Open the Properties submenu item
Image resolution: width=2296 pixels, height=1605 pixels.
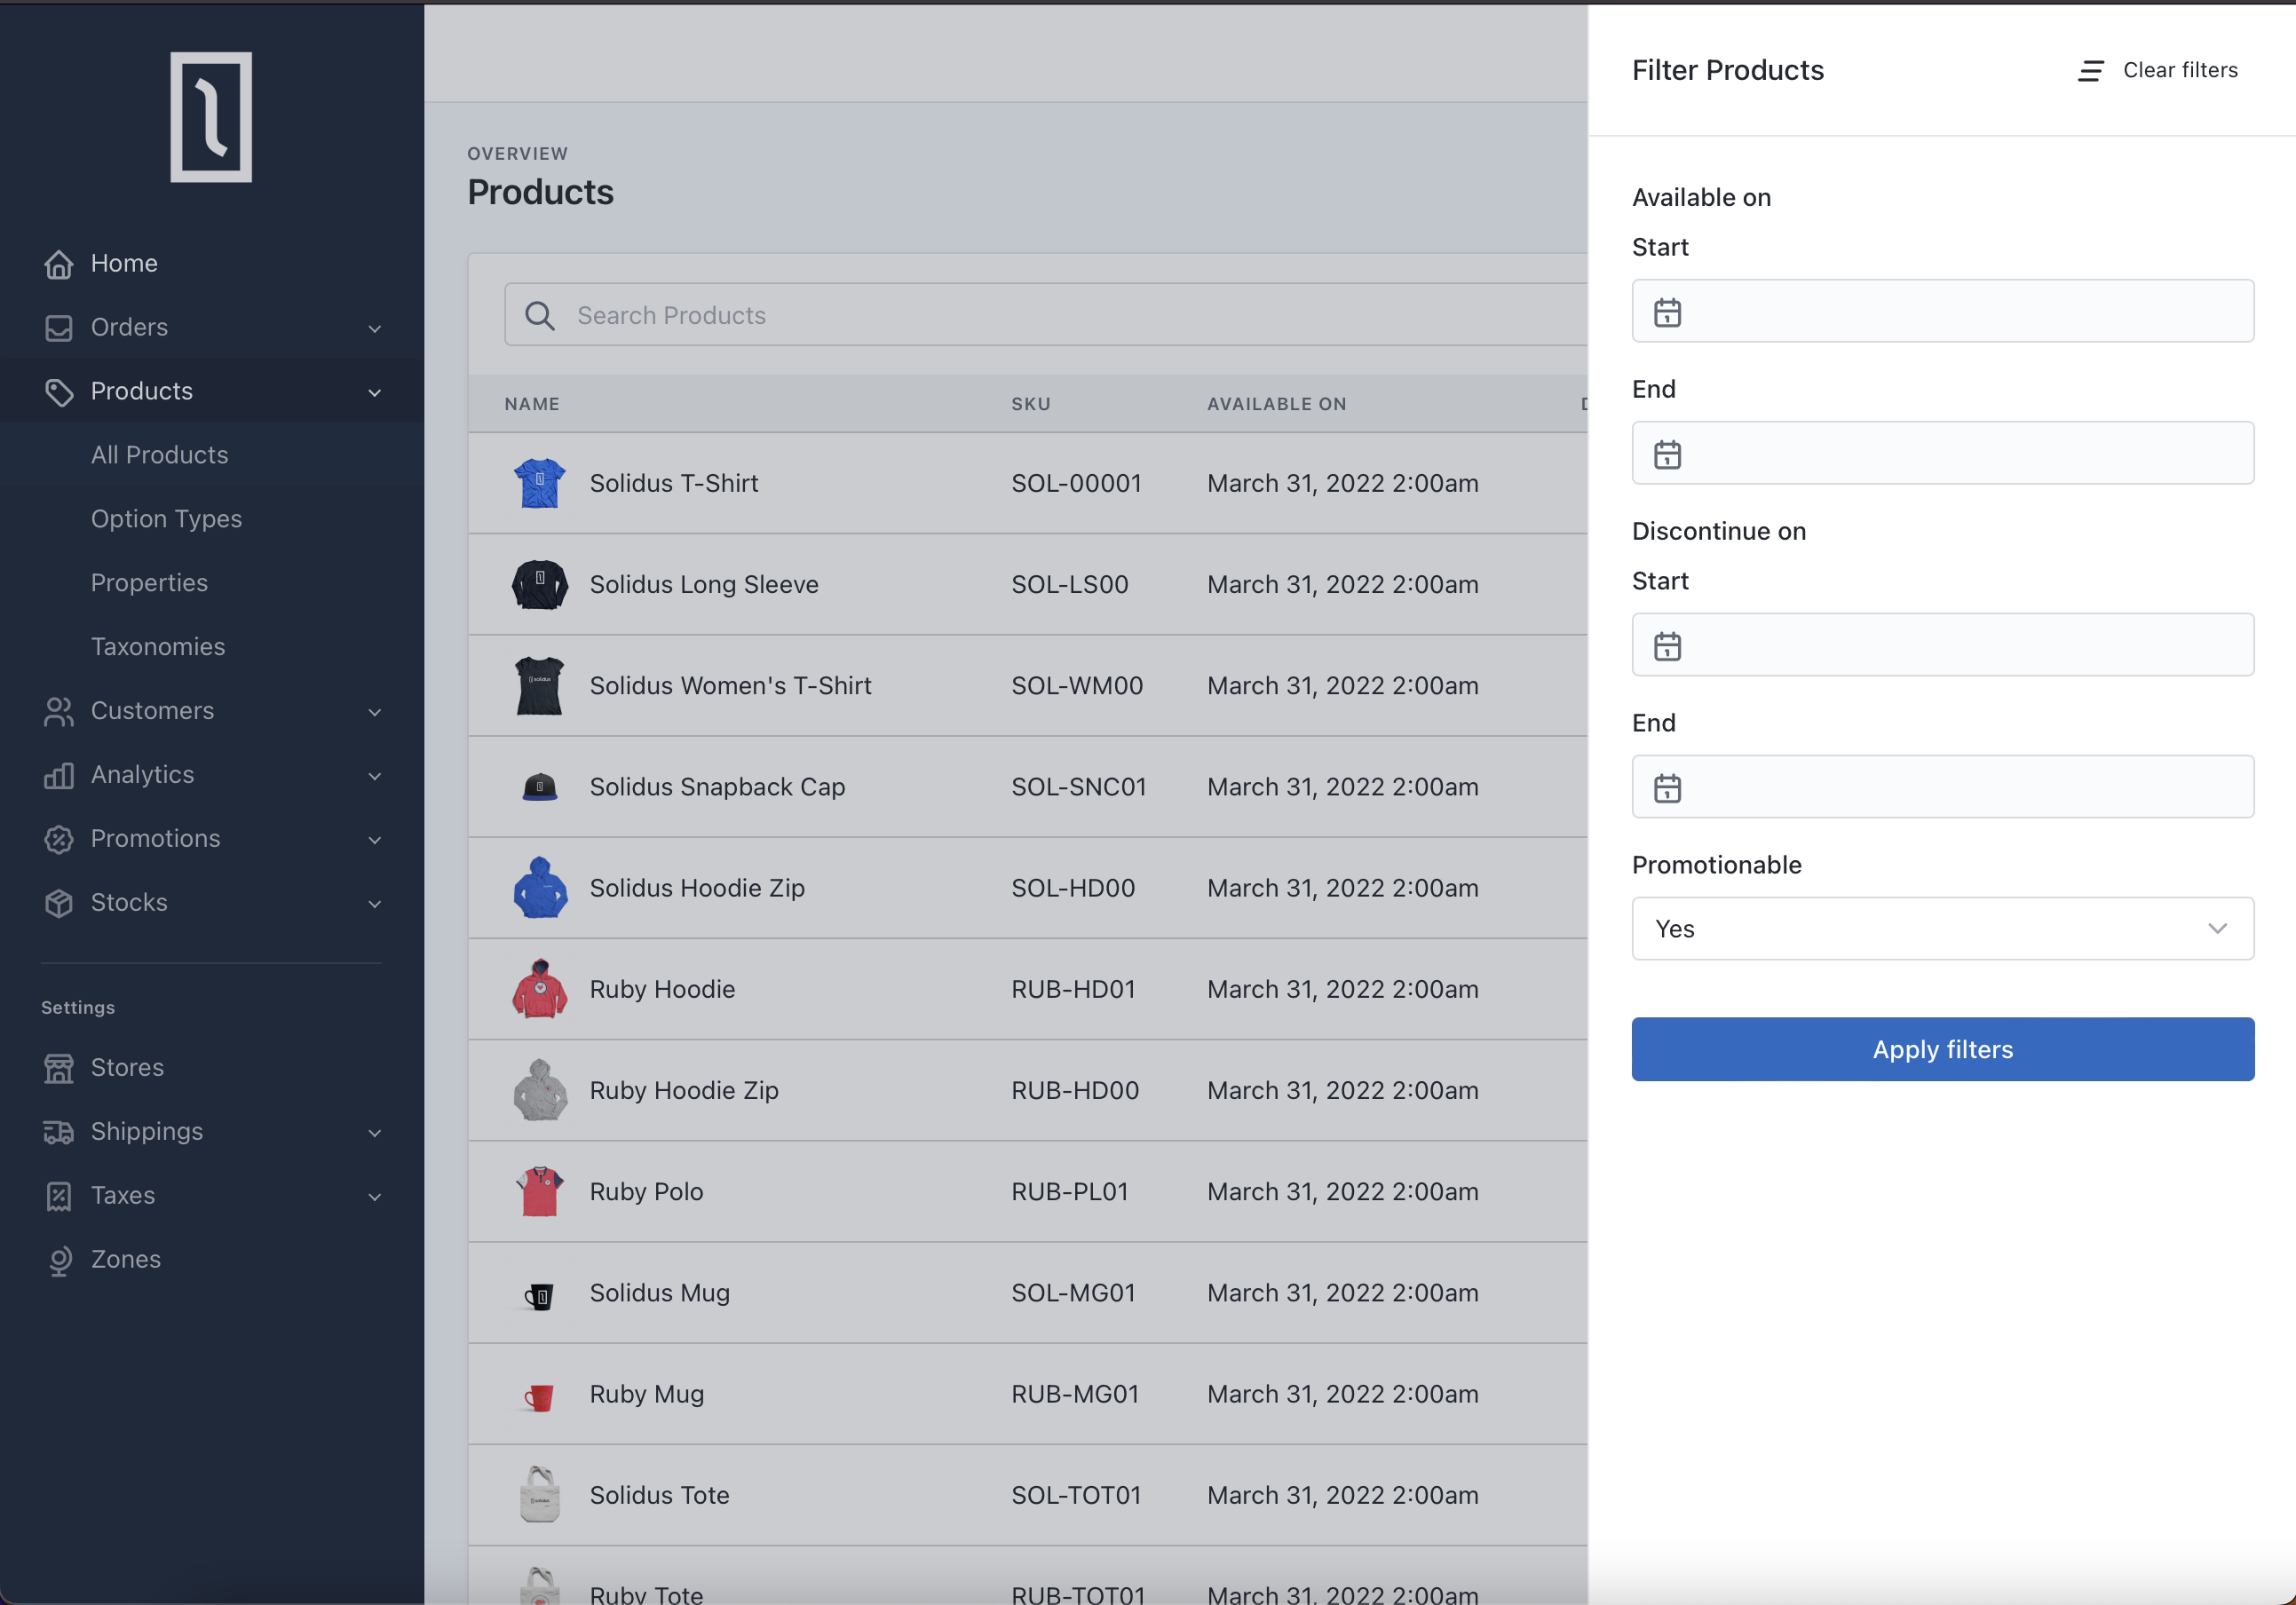[149, 583]
